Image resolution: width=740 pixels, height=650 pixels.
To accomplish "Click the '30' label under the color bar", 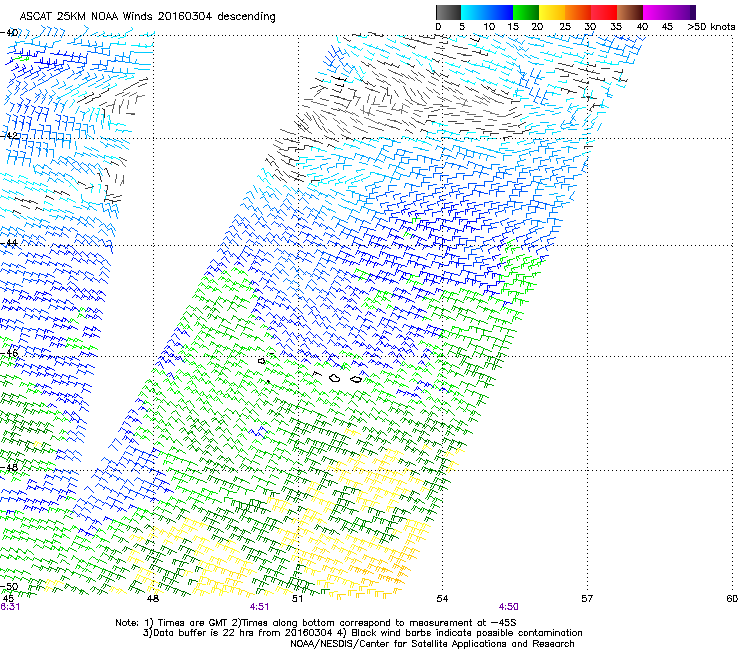I will click(x=590, y=27).
